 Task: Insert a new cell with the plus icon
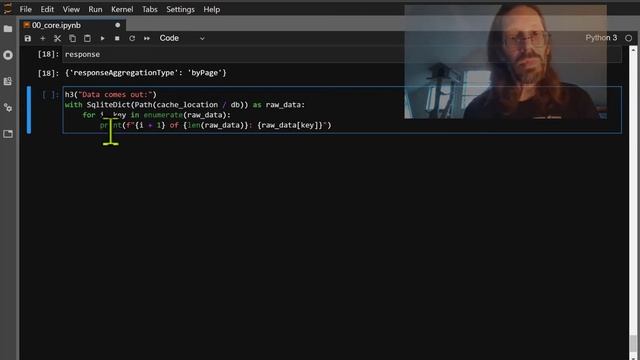click(x=42, y=38)
